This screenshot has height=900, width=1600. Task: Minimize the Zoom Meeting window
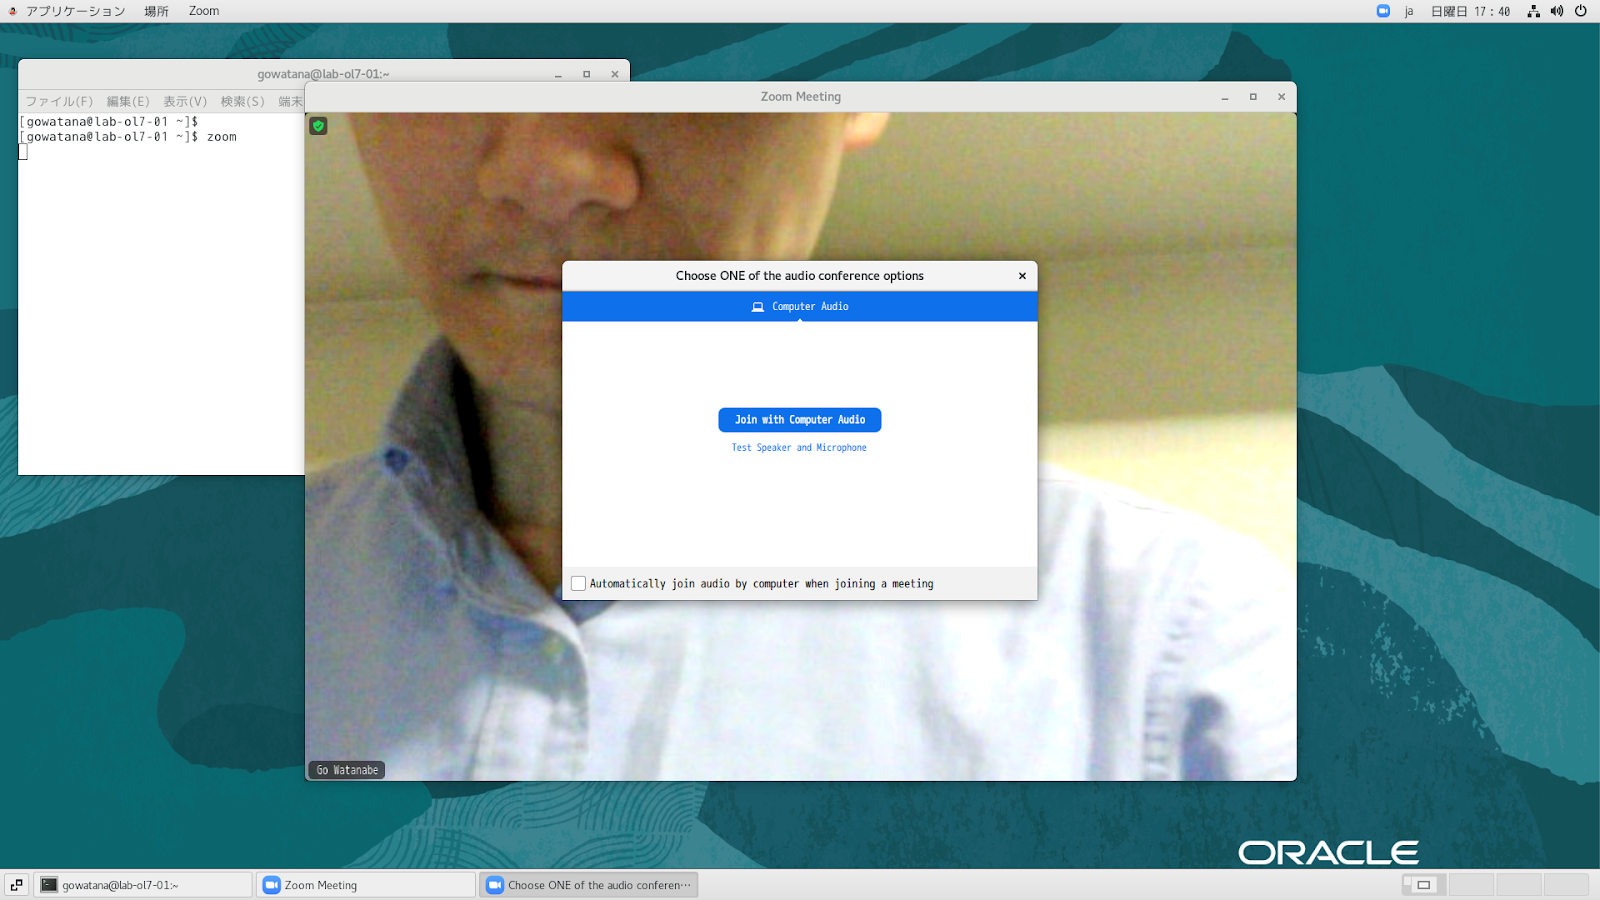(x=1225, y=97)
